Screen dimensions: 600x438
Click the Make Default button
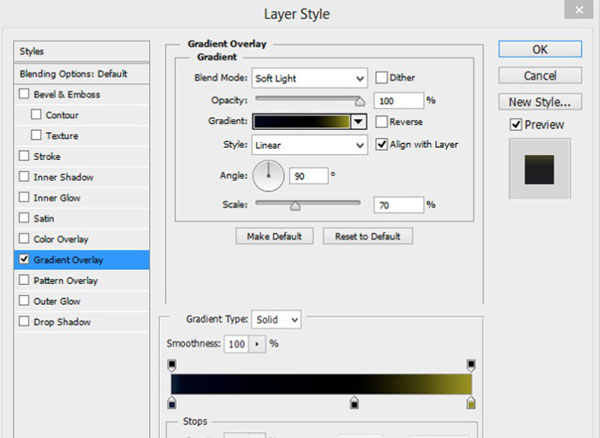click(x=274, y=236)
